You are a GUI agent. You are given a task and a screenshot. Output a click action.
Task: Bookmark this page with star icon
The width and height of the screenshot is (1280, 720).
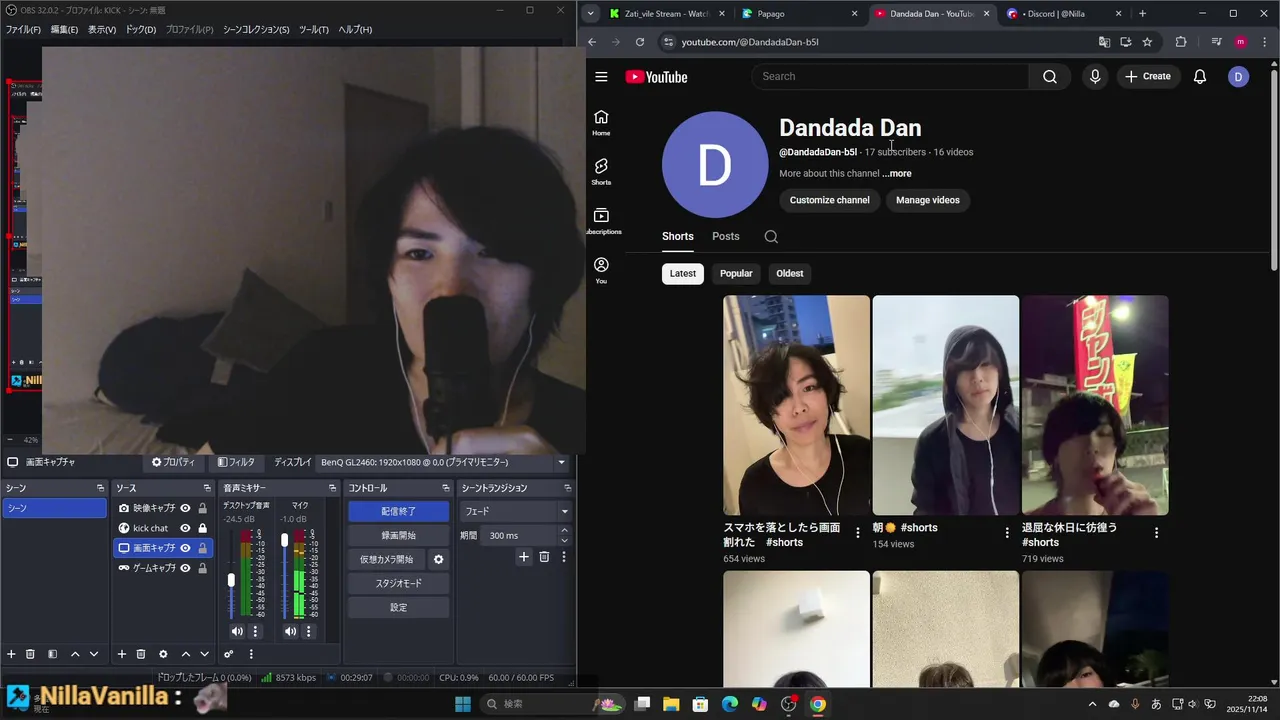pos(1147,42)
